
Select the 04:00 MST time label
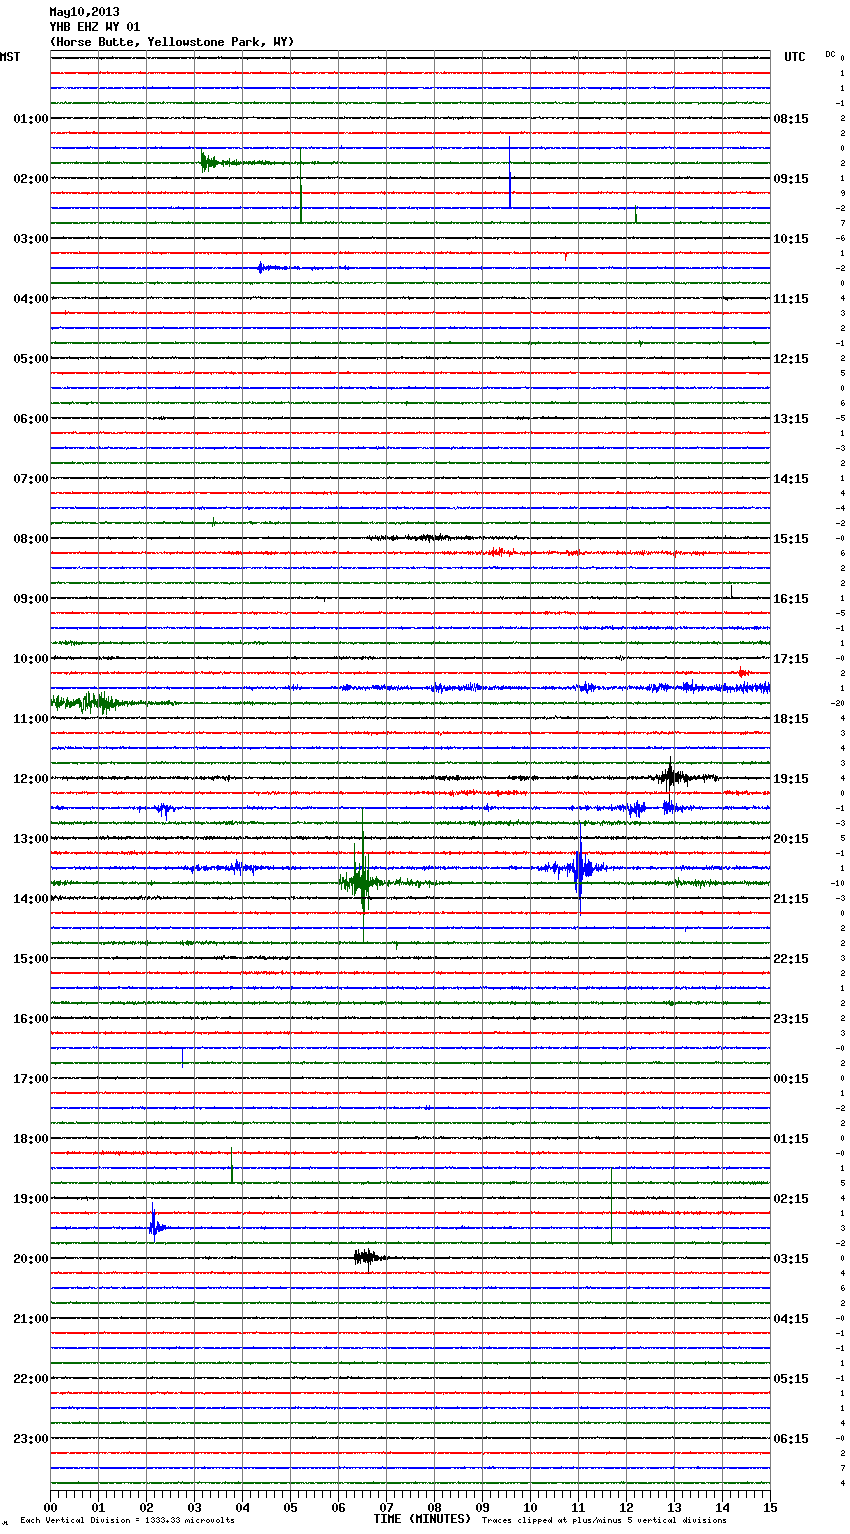31,299
